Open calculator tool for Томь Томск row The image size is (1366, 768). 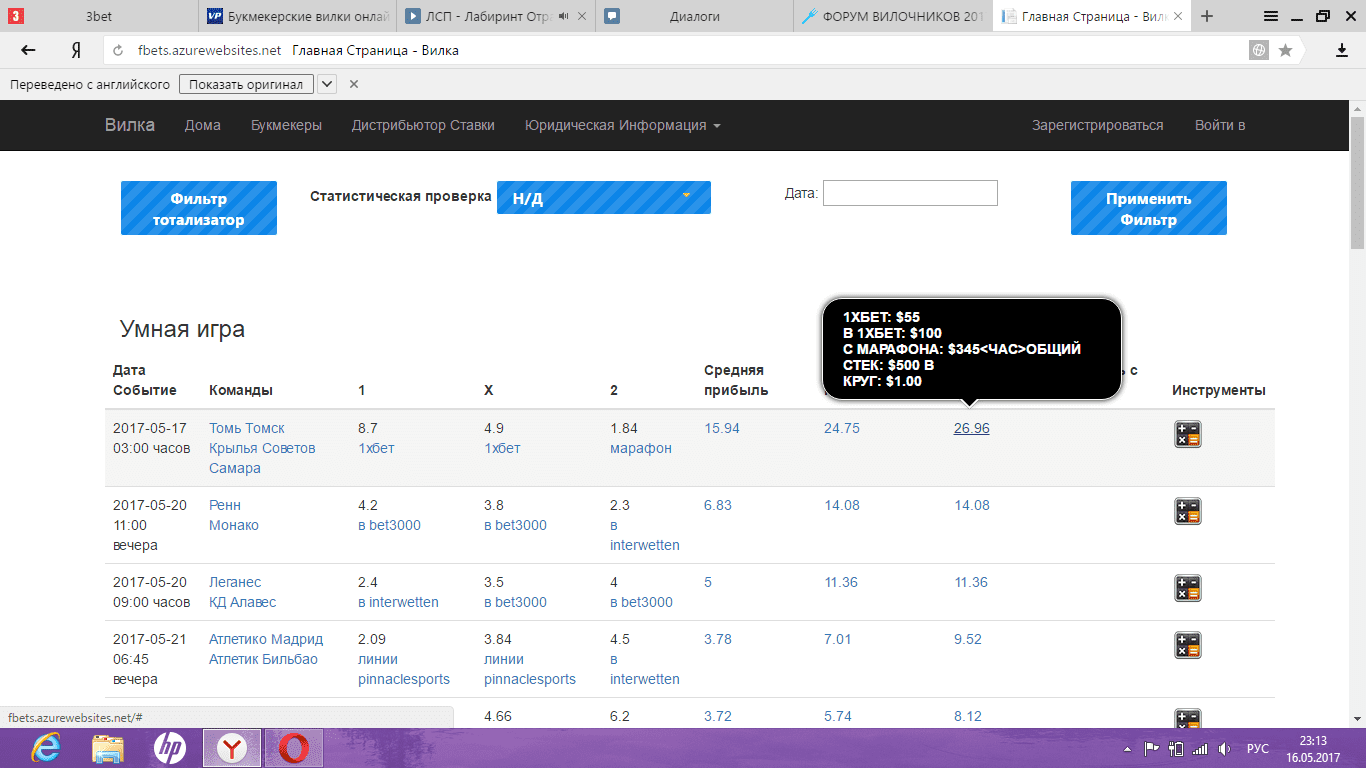pos(1187,434)
